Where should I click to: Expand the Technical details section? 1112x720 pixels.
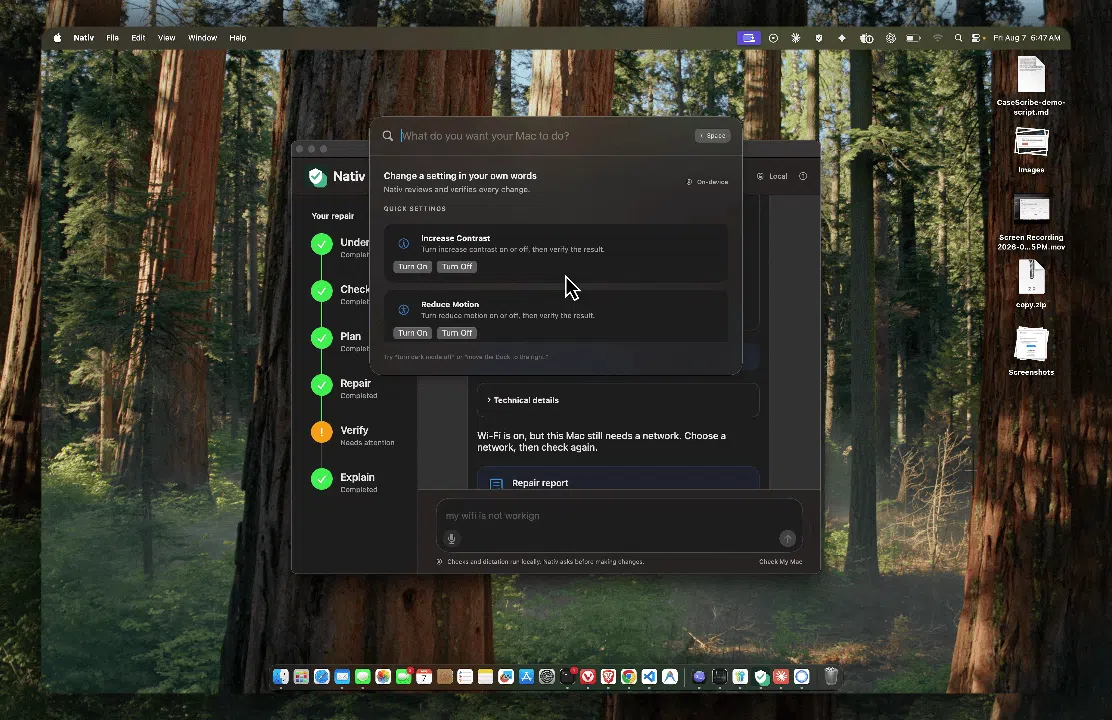[x=618, y=400]
